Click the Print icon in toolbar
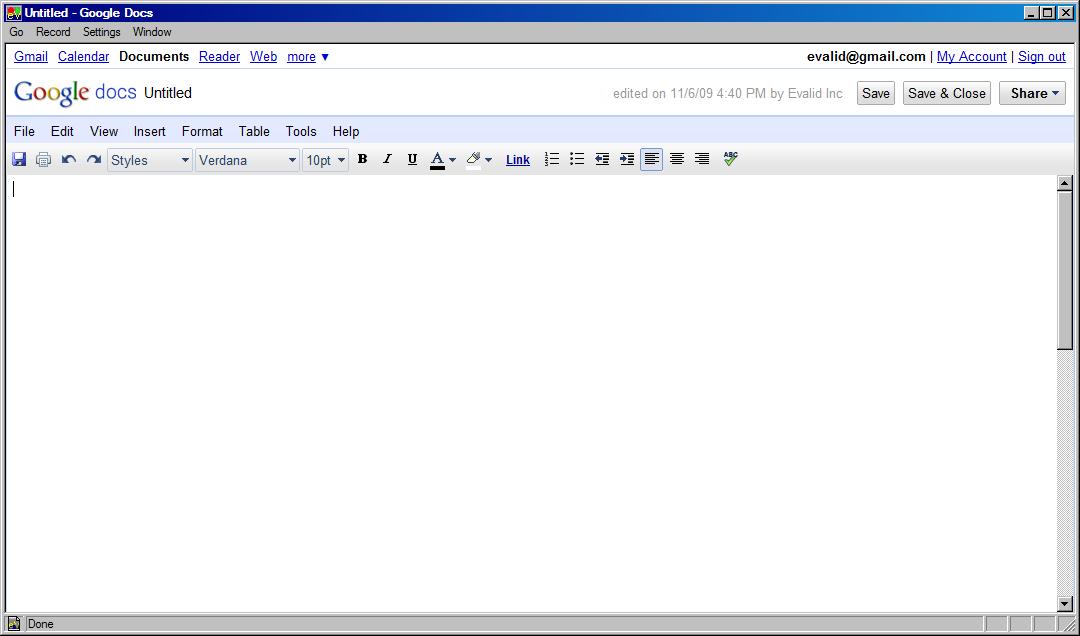This screenshot has width=1080, height=636. 43,160
